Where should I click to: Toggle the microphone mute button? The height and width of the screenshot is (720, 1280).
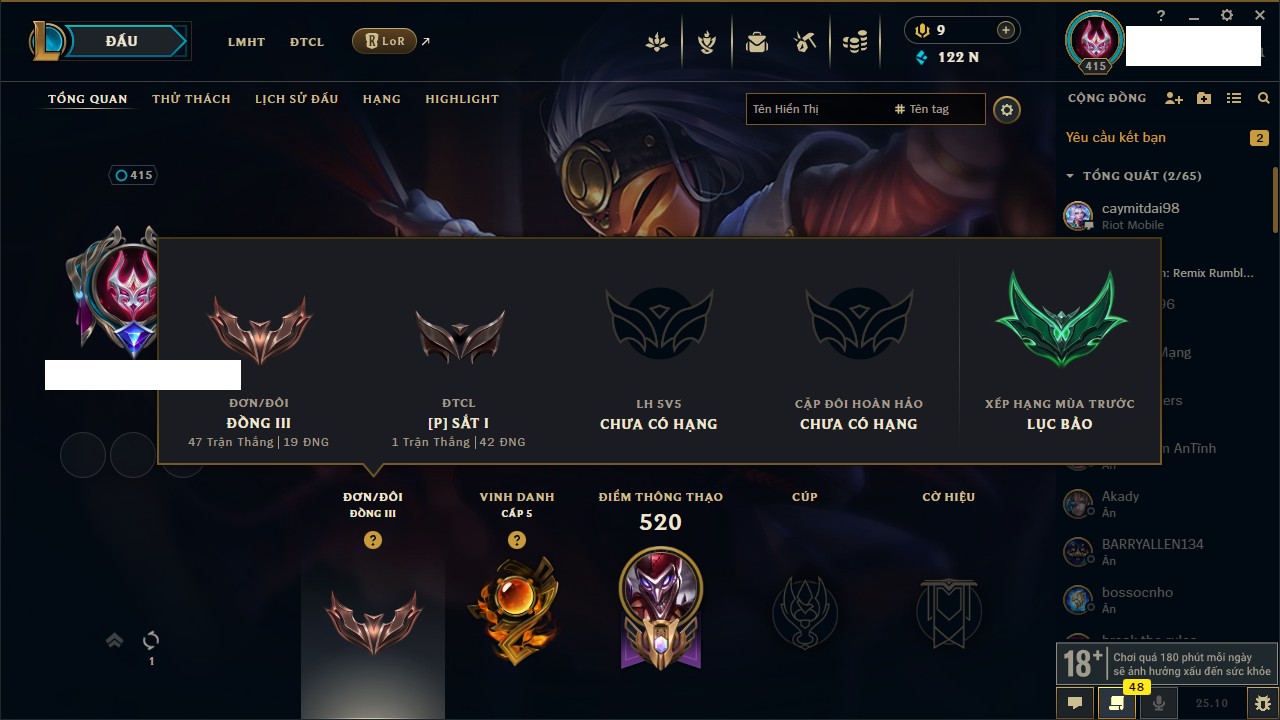pos(1159,703)
